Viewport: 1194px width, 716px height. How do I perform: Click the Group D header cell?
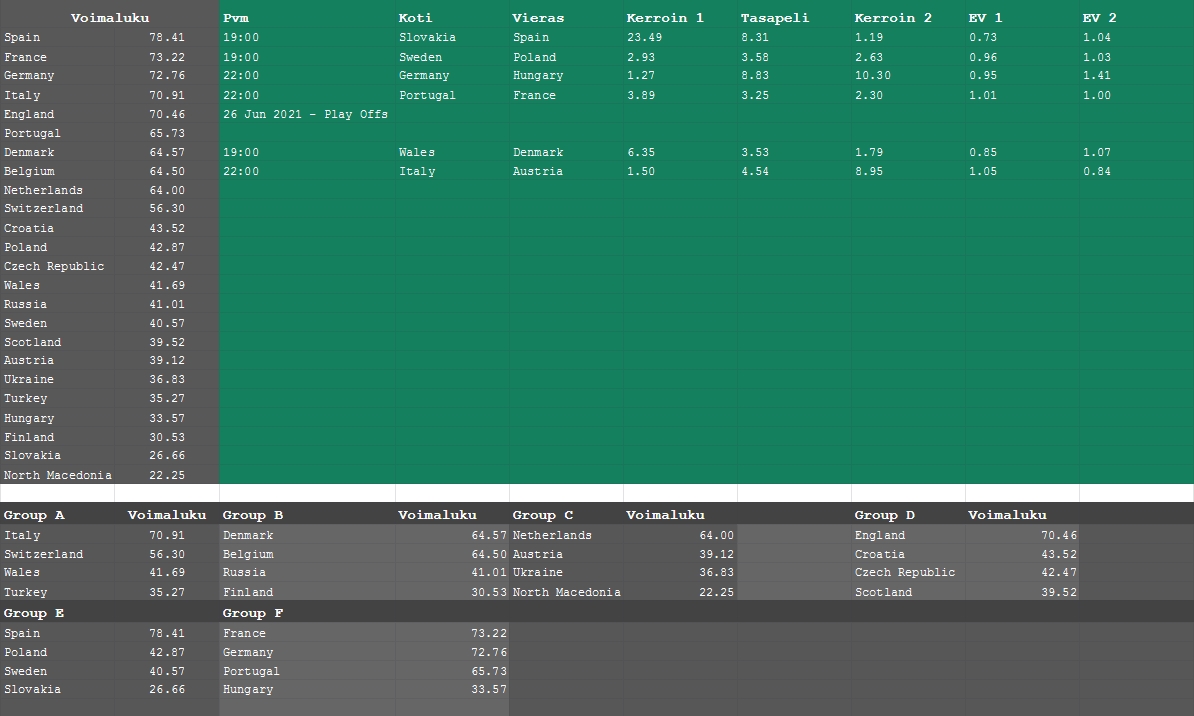pos(884,515)
